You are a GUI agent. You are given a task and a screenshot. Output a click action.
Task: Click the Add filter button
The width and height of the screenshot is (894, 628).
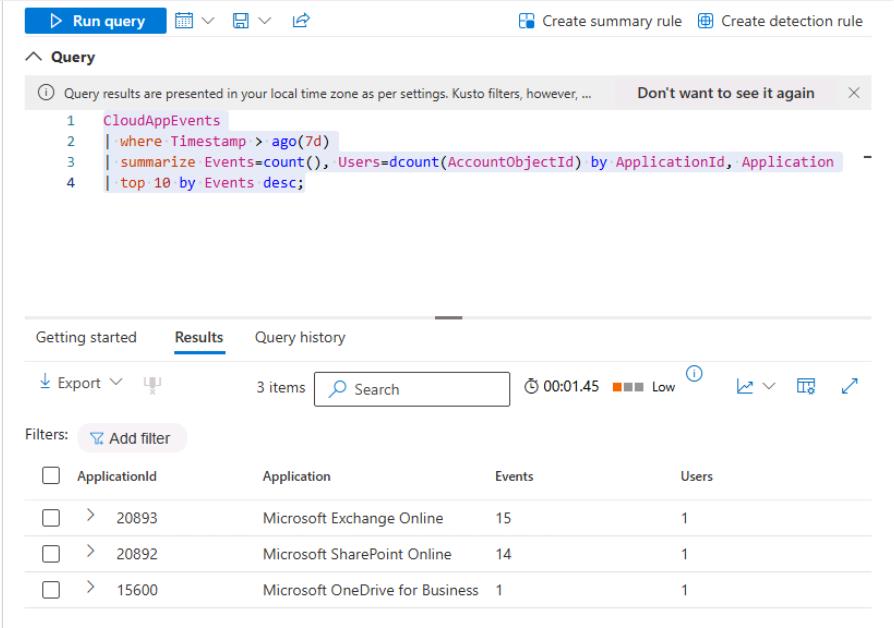[133, 438]
